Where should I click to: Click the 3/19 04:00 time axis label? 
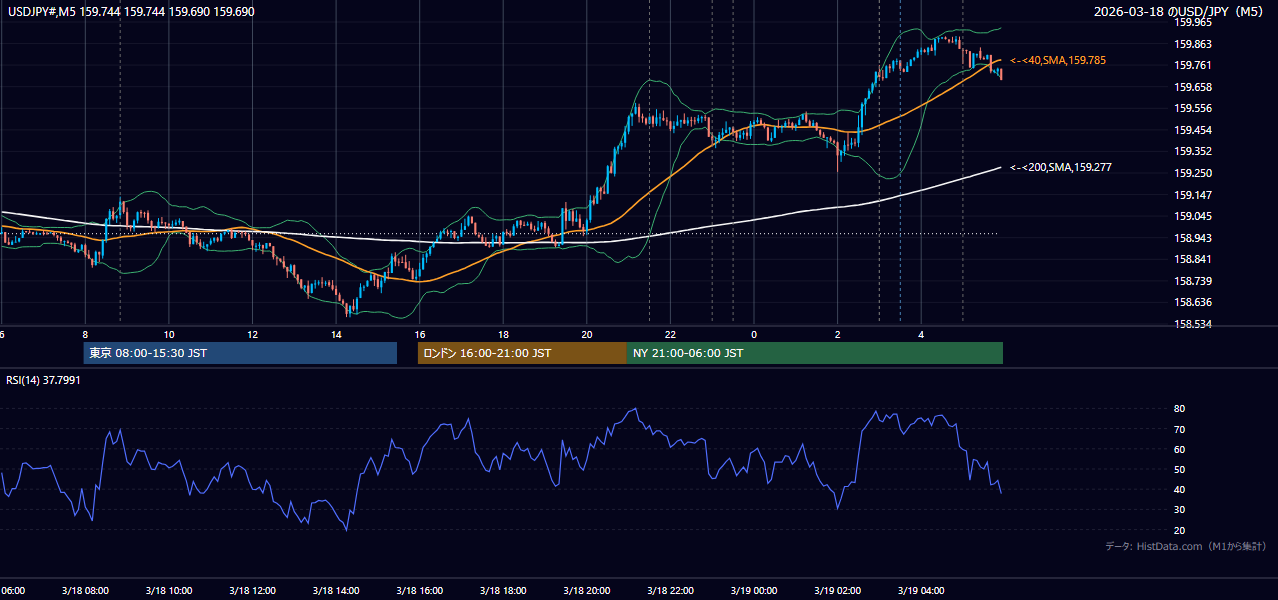[x=921, y=591]
